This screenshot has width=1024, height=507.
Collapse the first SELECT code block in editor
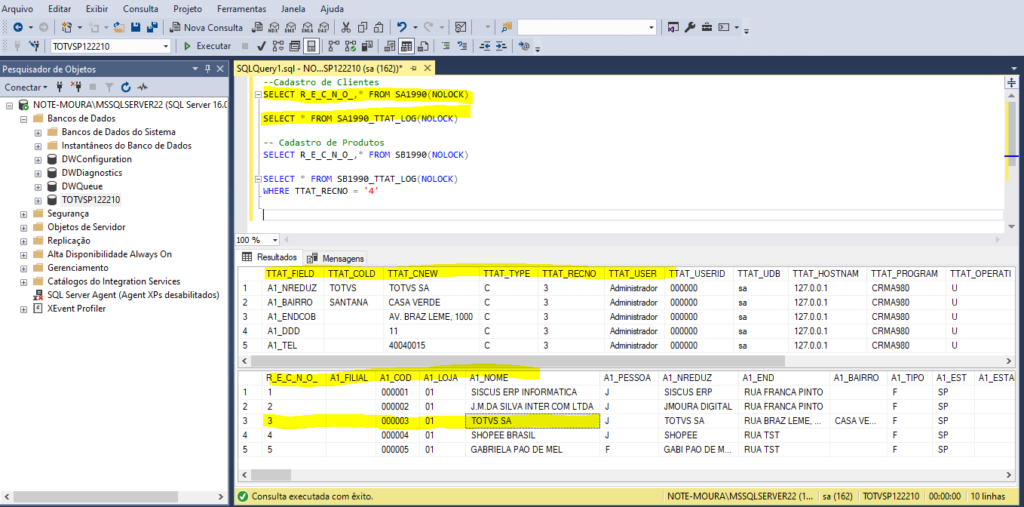[x=257, y=94]
